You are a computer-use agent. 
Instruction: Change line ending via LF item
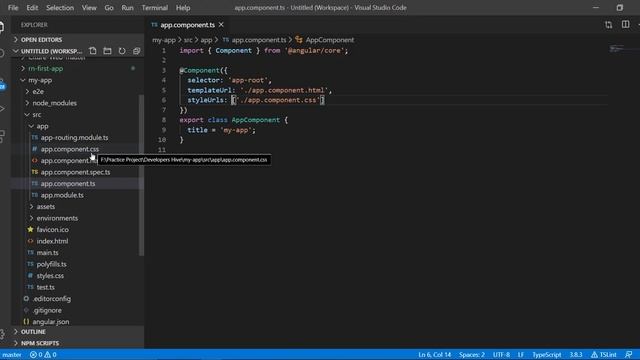coord(521,355)
